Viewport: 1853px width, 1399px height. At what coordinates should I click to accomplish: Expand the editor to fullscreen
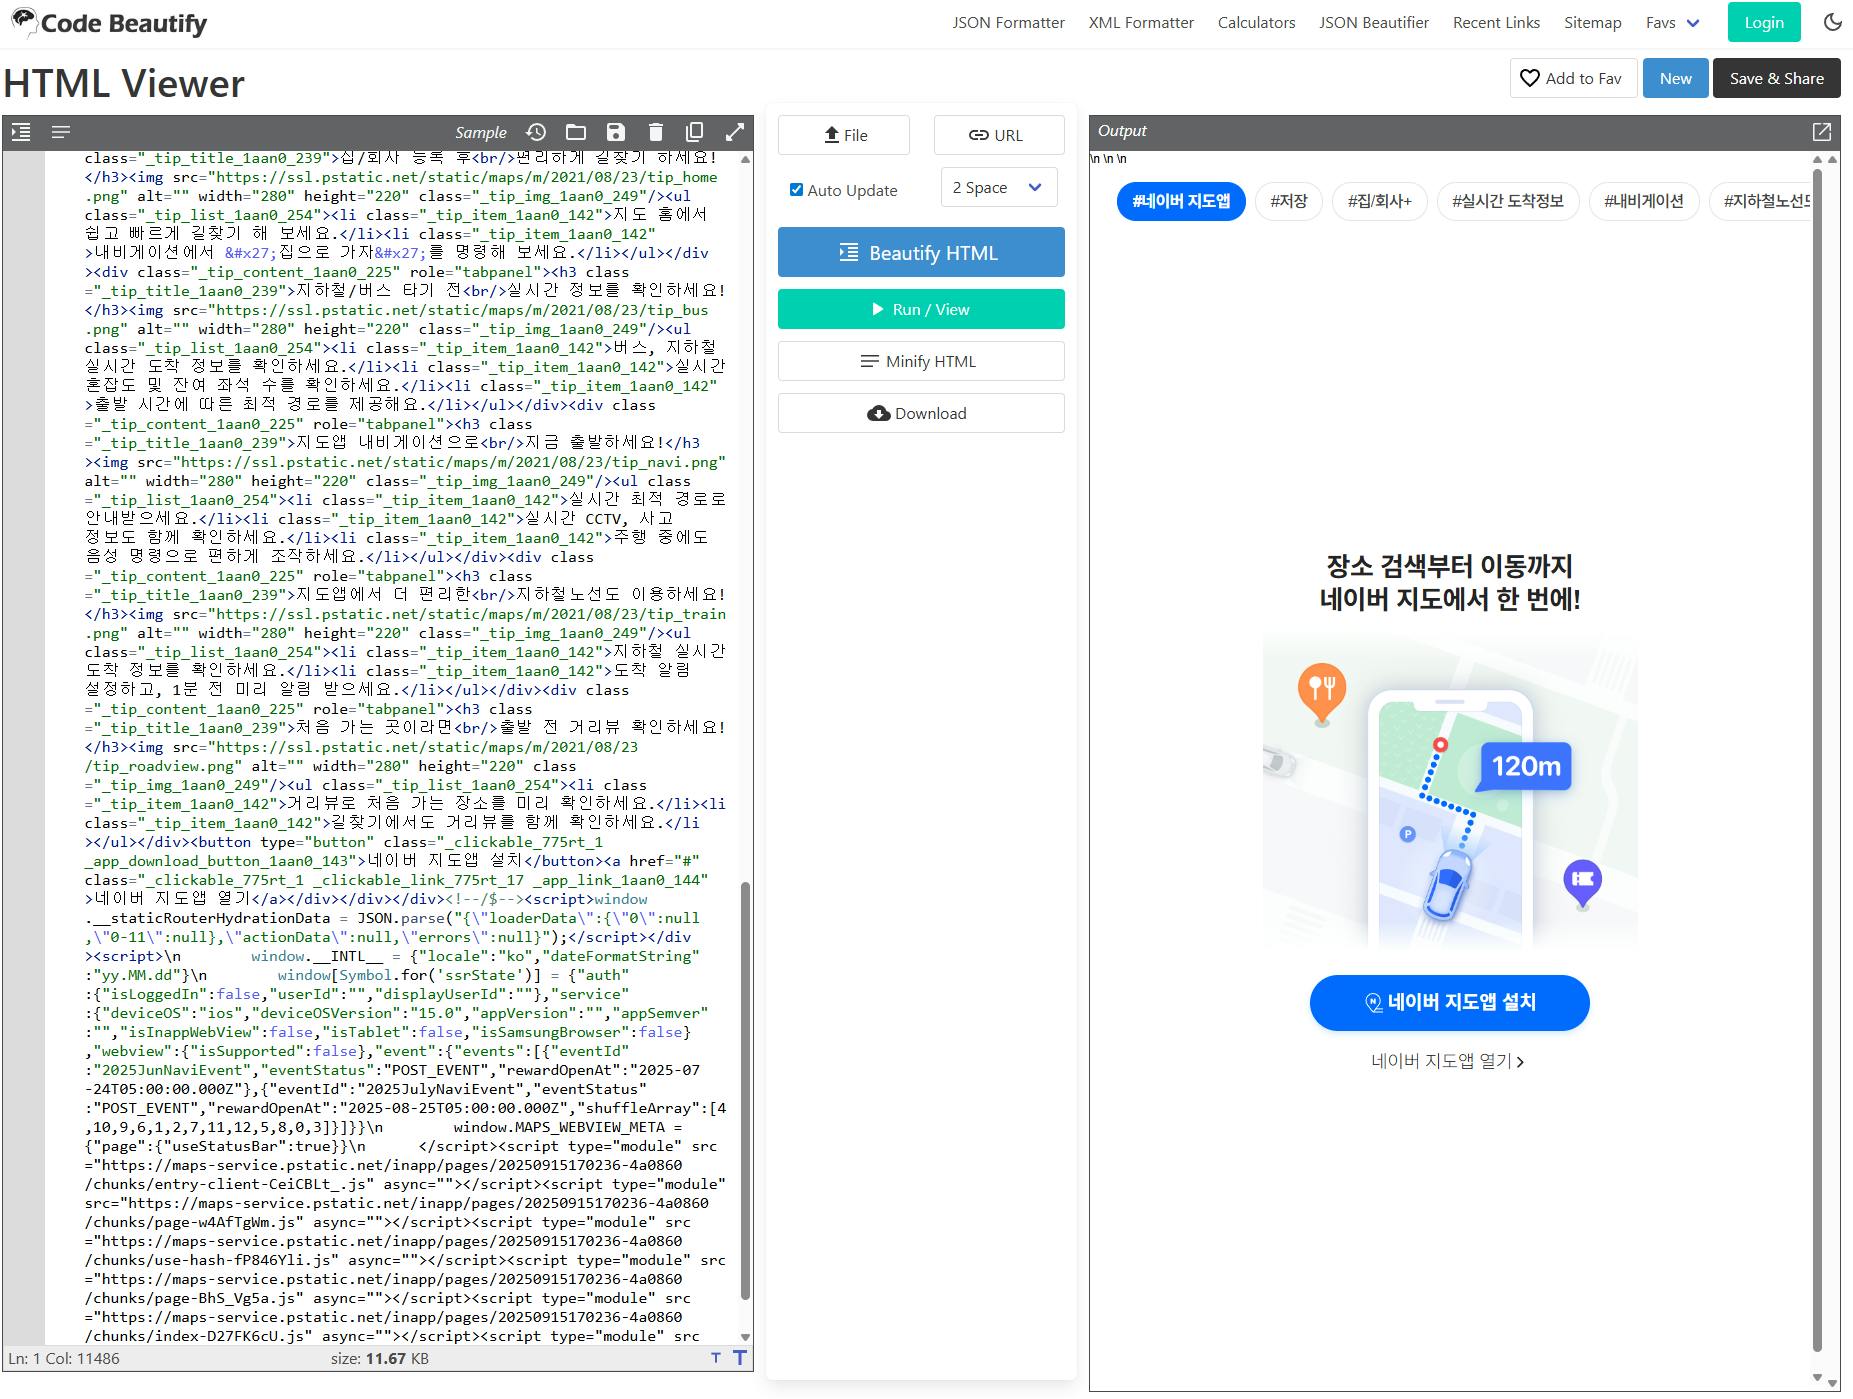click(735, 132)
